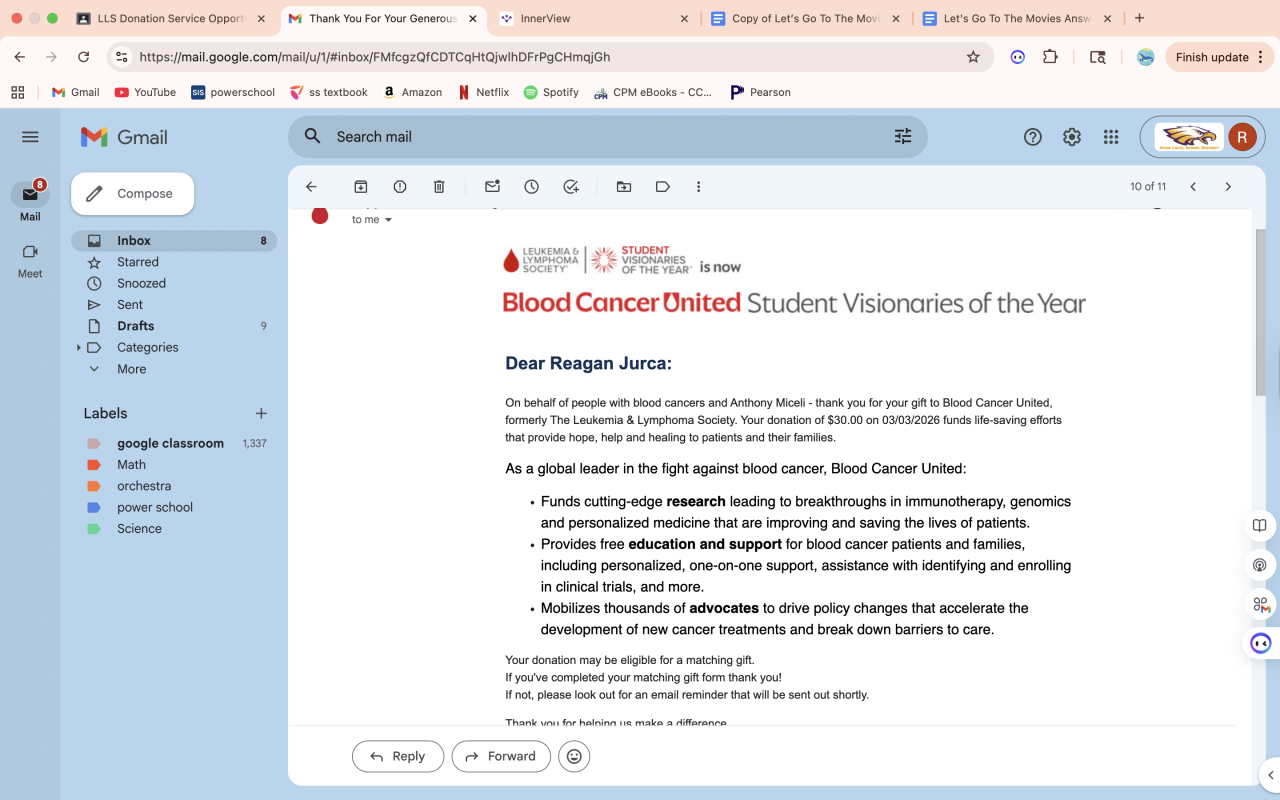Snooze this email with the clock icon
The height and width of the screenshot is (800, 1280).
pos(531,187)
